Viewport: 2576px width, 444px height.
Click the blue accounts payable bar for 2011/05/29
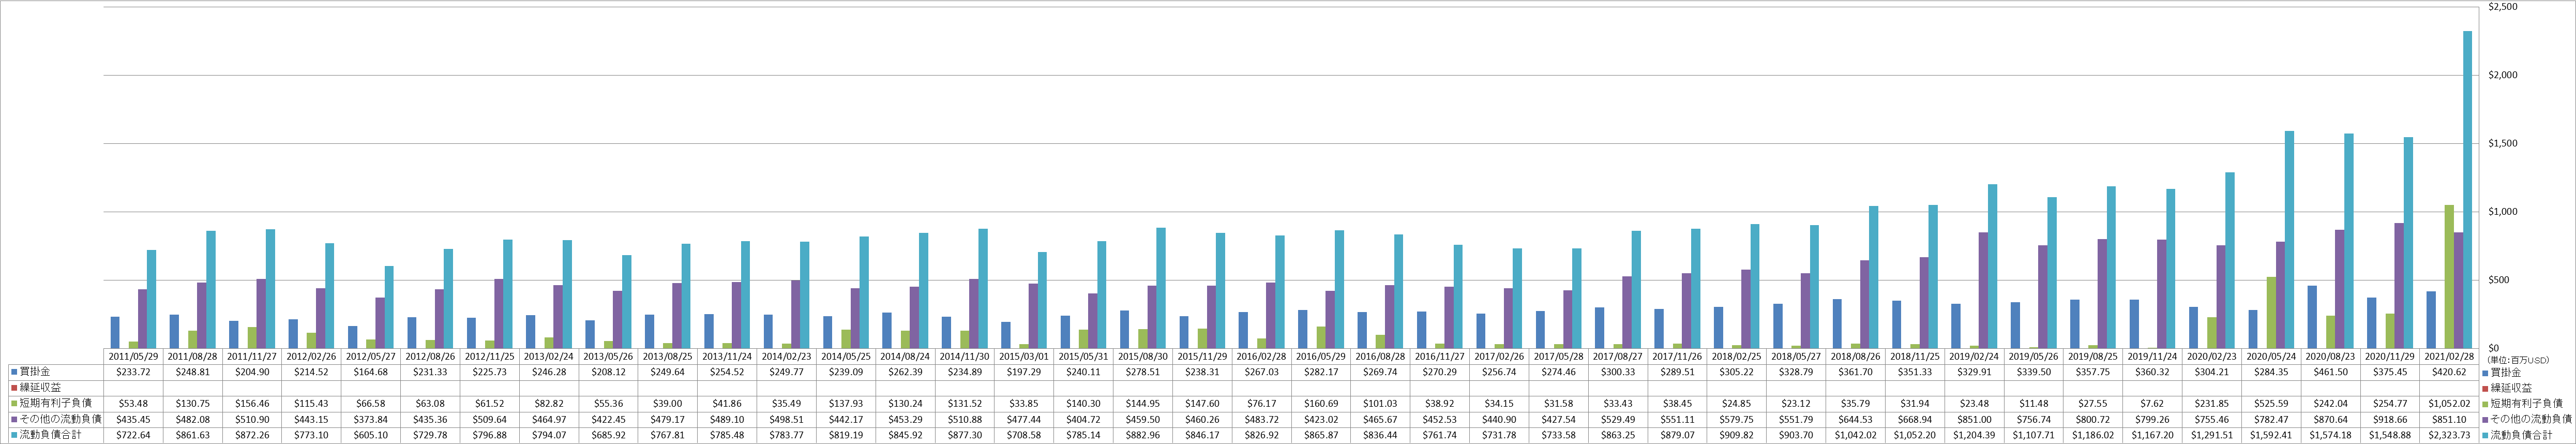tap(115, 332)
